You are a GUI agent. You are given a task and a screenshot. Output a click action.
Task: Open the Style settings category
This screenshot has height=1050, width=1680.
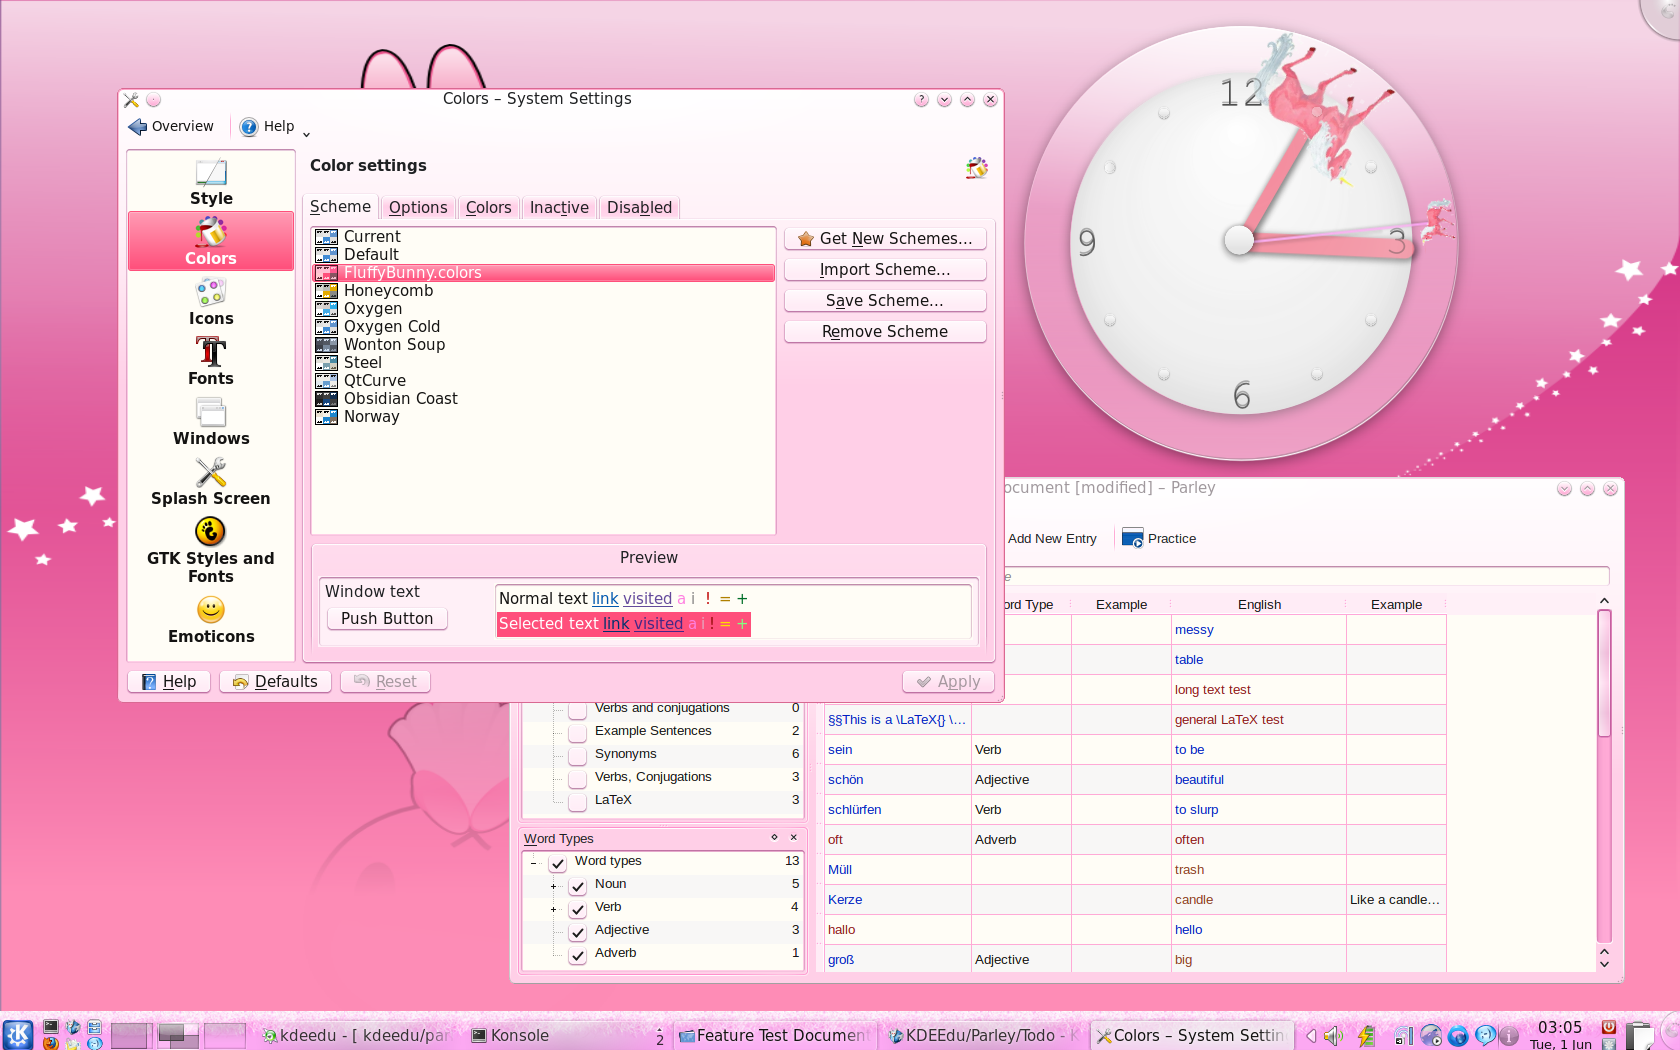(211, 183)
